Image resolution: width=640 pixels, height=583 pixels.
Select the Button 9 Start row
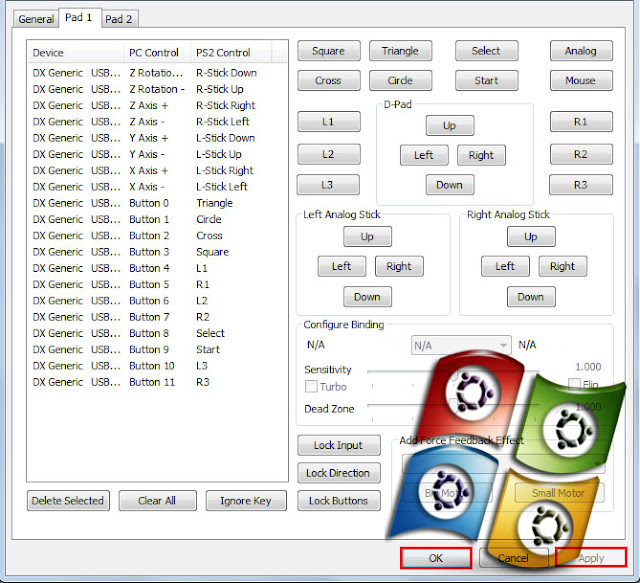[158, 350]
